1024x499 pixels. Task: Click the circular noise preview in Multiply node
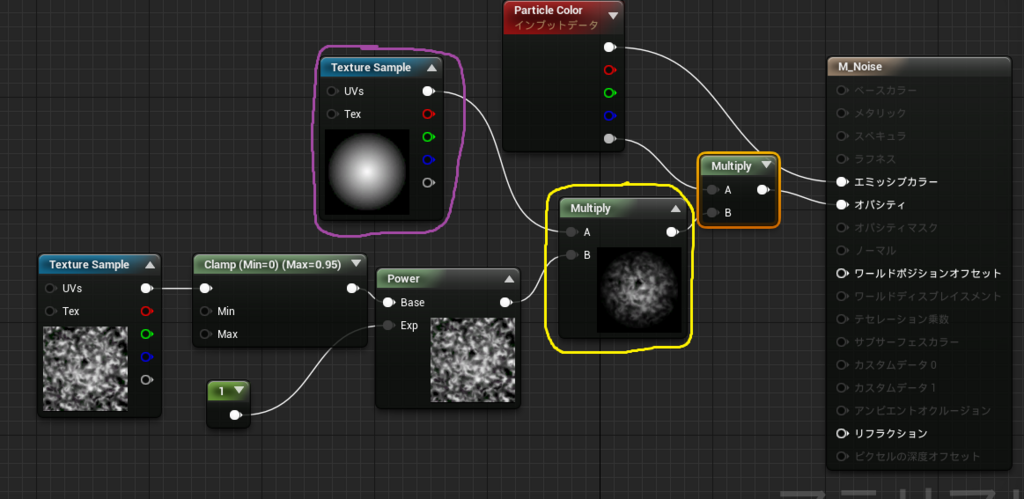[x=639, y=289]
